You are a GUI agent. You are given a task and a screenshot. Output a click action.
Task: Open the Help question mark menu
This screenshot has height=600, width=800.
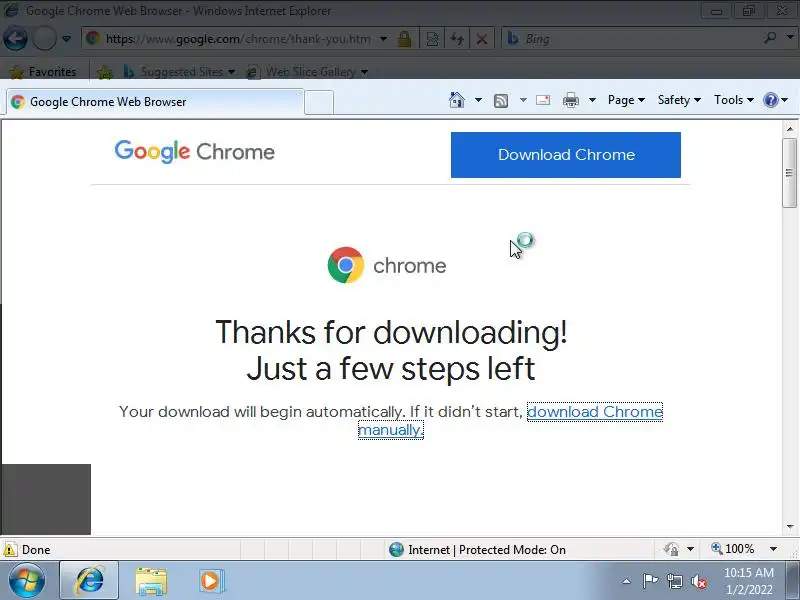776,100
